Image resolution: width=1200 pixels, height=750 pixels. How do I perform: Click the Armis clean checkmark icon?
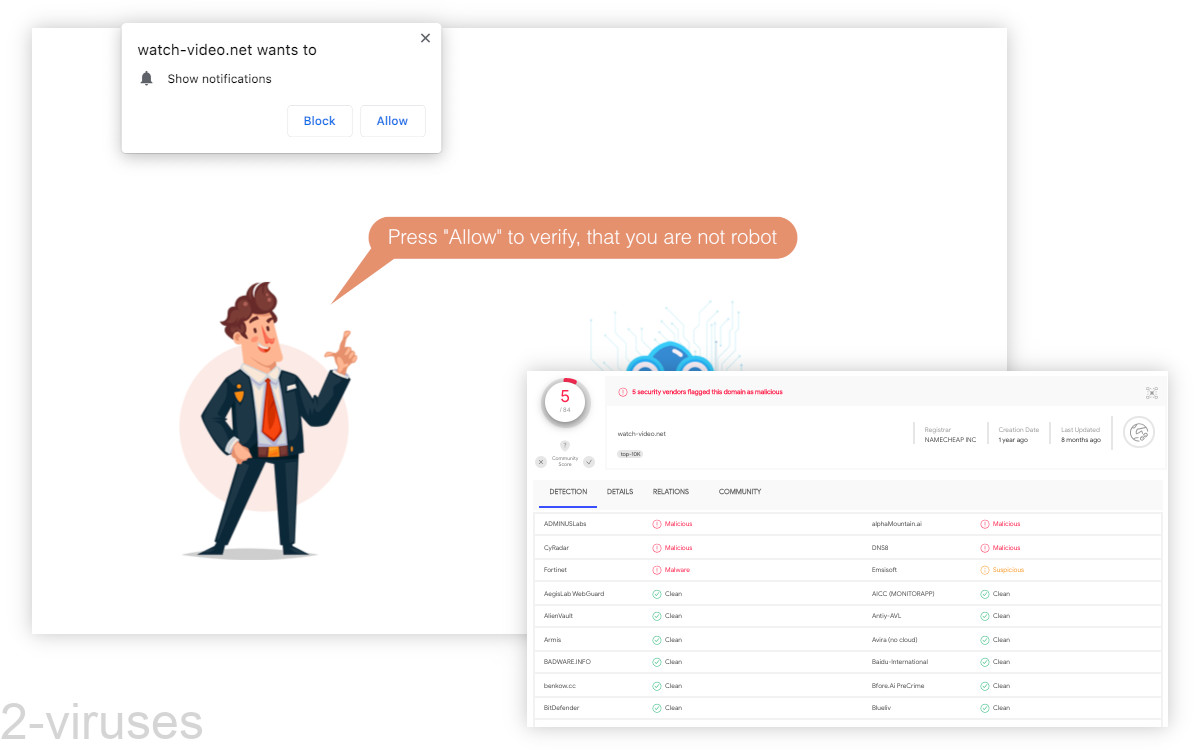pos(657,640)
